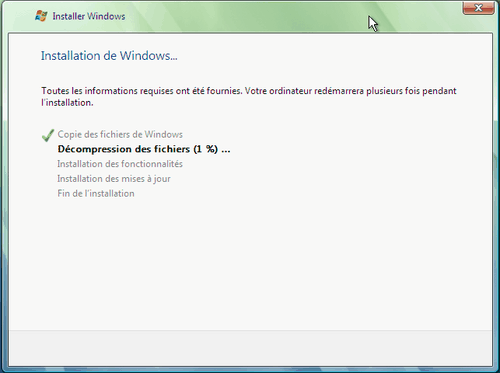Click the Windows flag icon in title bar
This screenshot has height=373, width=500.
(41, 16)
